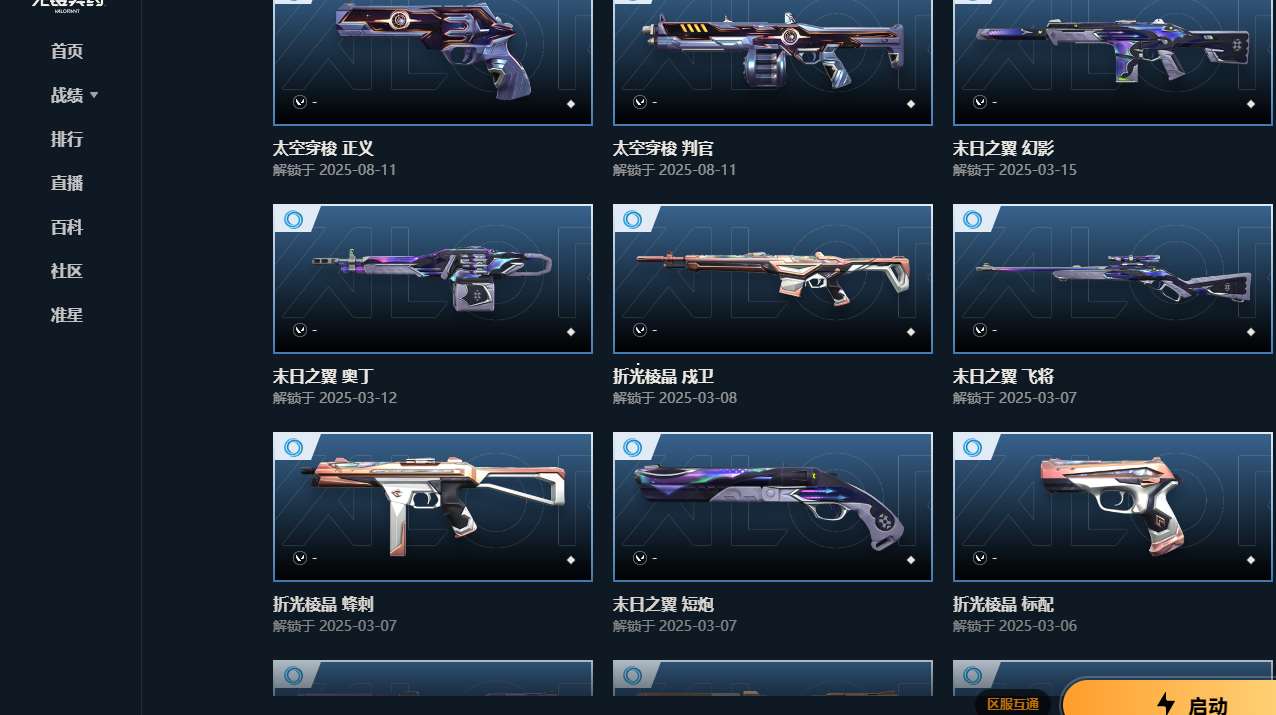Select 准星 from the sidebar
The height and width of the screenshot is (715, 1276).
point(67,316)
